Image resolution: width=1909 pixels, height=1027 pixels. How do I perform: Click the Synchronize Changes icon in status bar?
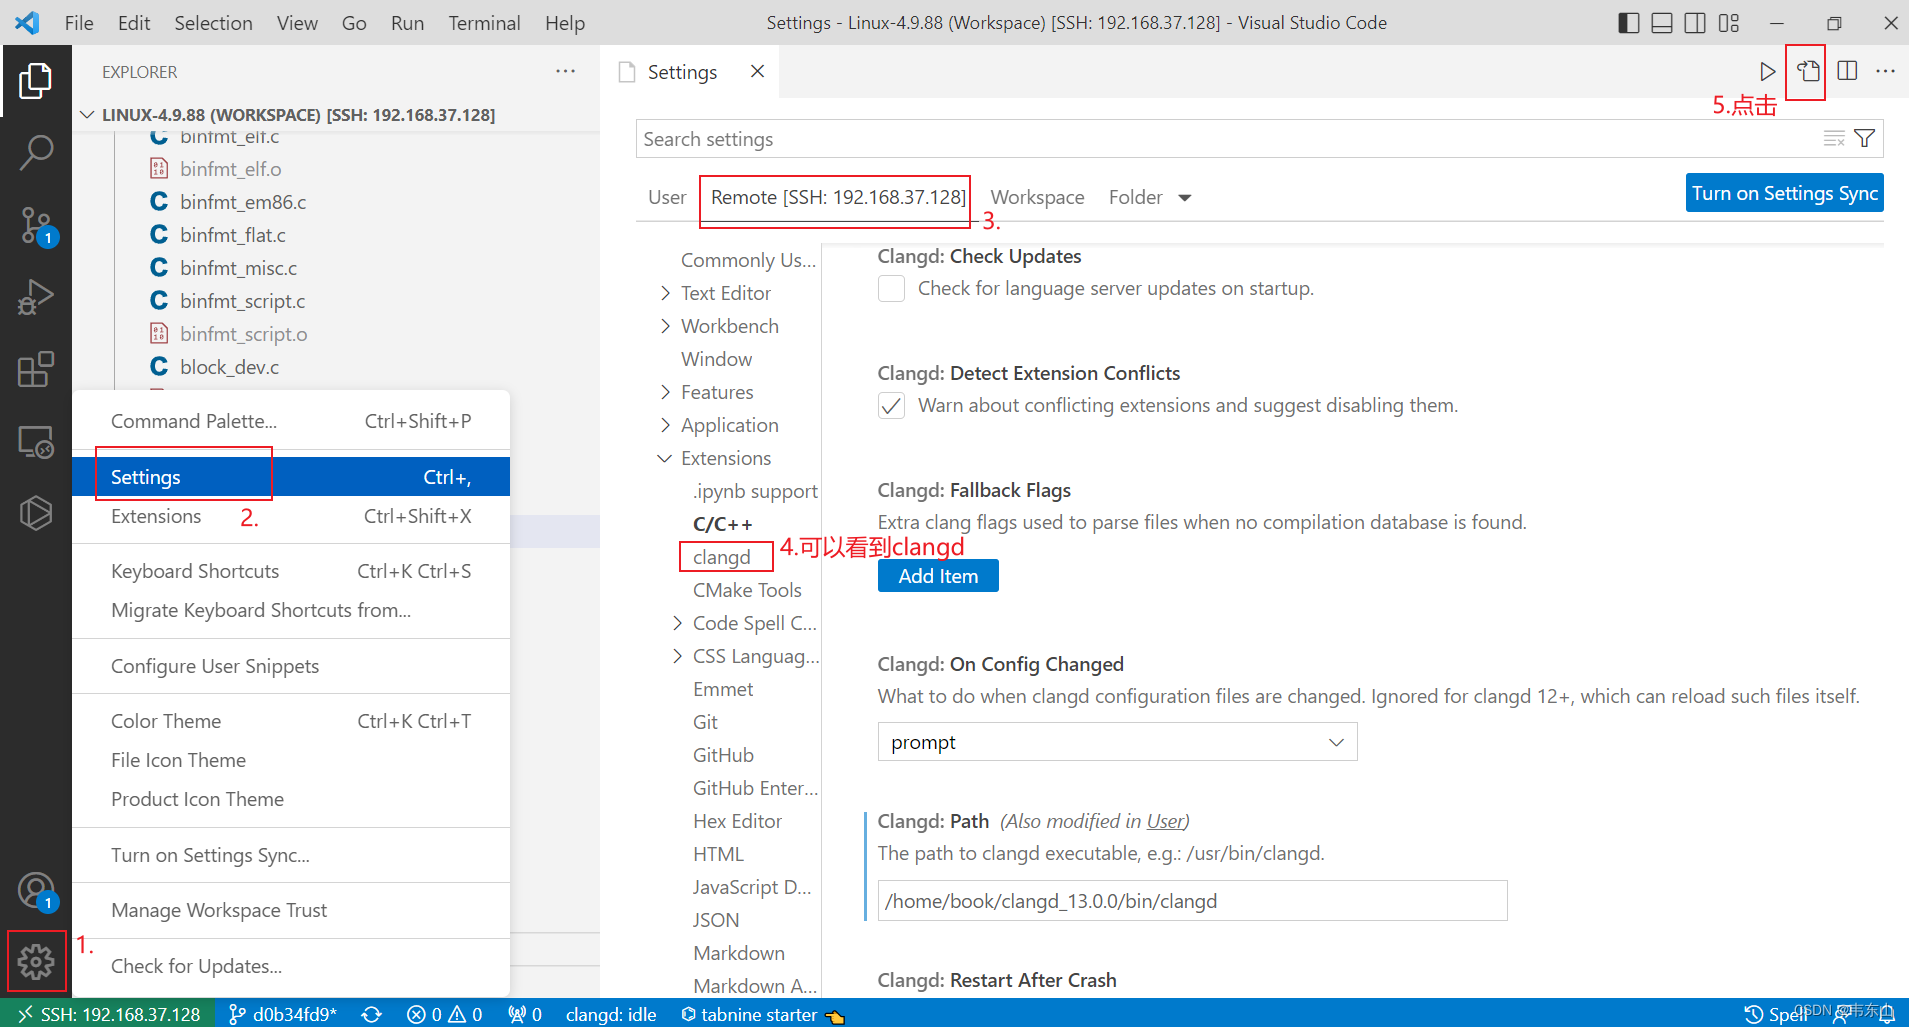coord(372,1014)
